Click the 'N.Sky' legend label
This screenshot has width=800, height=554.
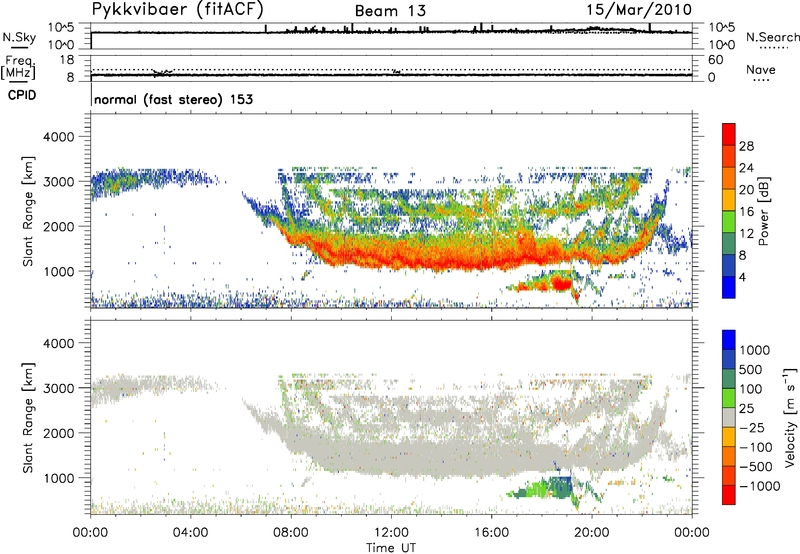19,37
